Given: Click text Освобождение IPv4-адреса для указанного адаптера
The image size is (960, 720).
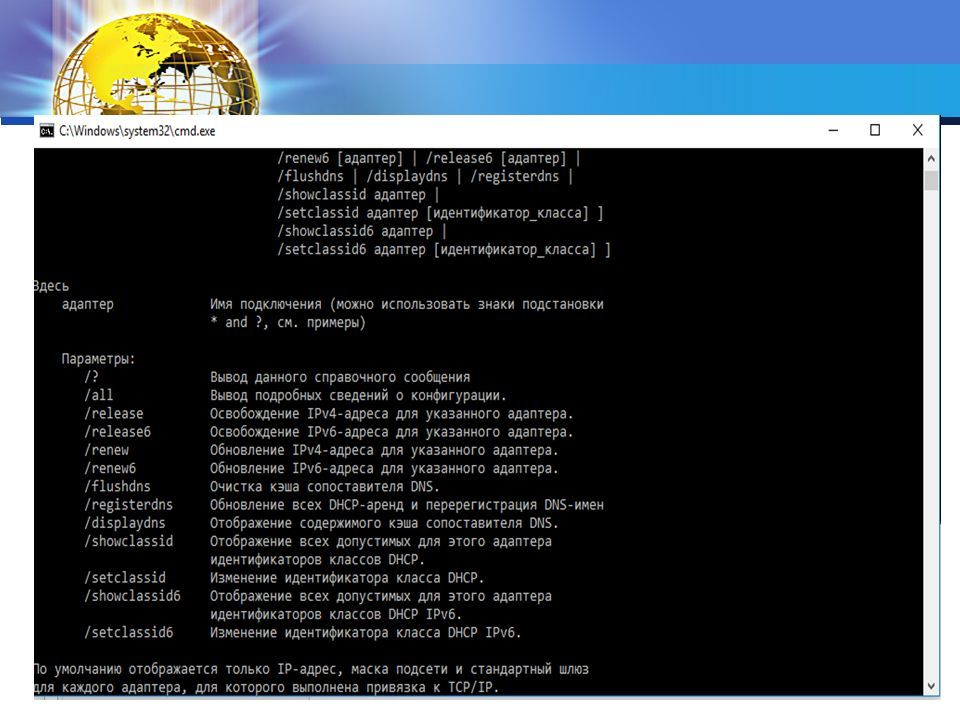Looking at the screenshot, I should 392,414.
